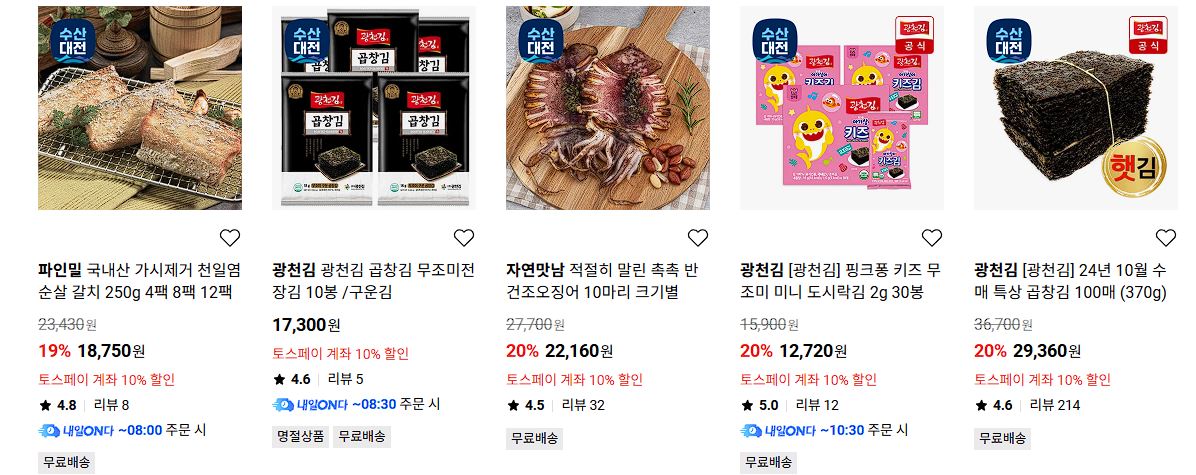This screenshot has height=475, width=1196.
Task: Favorite the 곱창김 100매 item
Action: (1165, 238)
